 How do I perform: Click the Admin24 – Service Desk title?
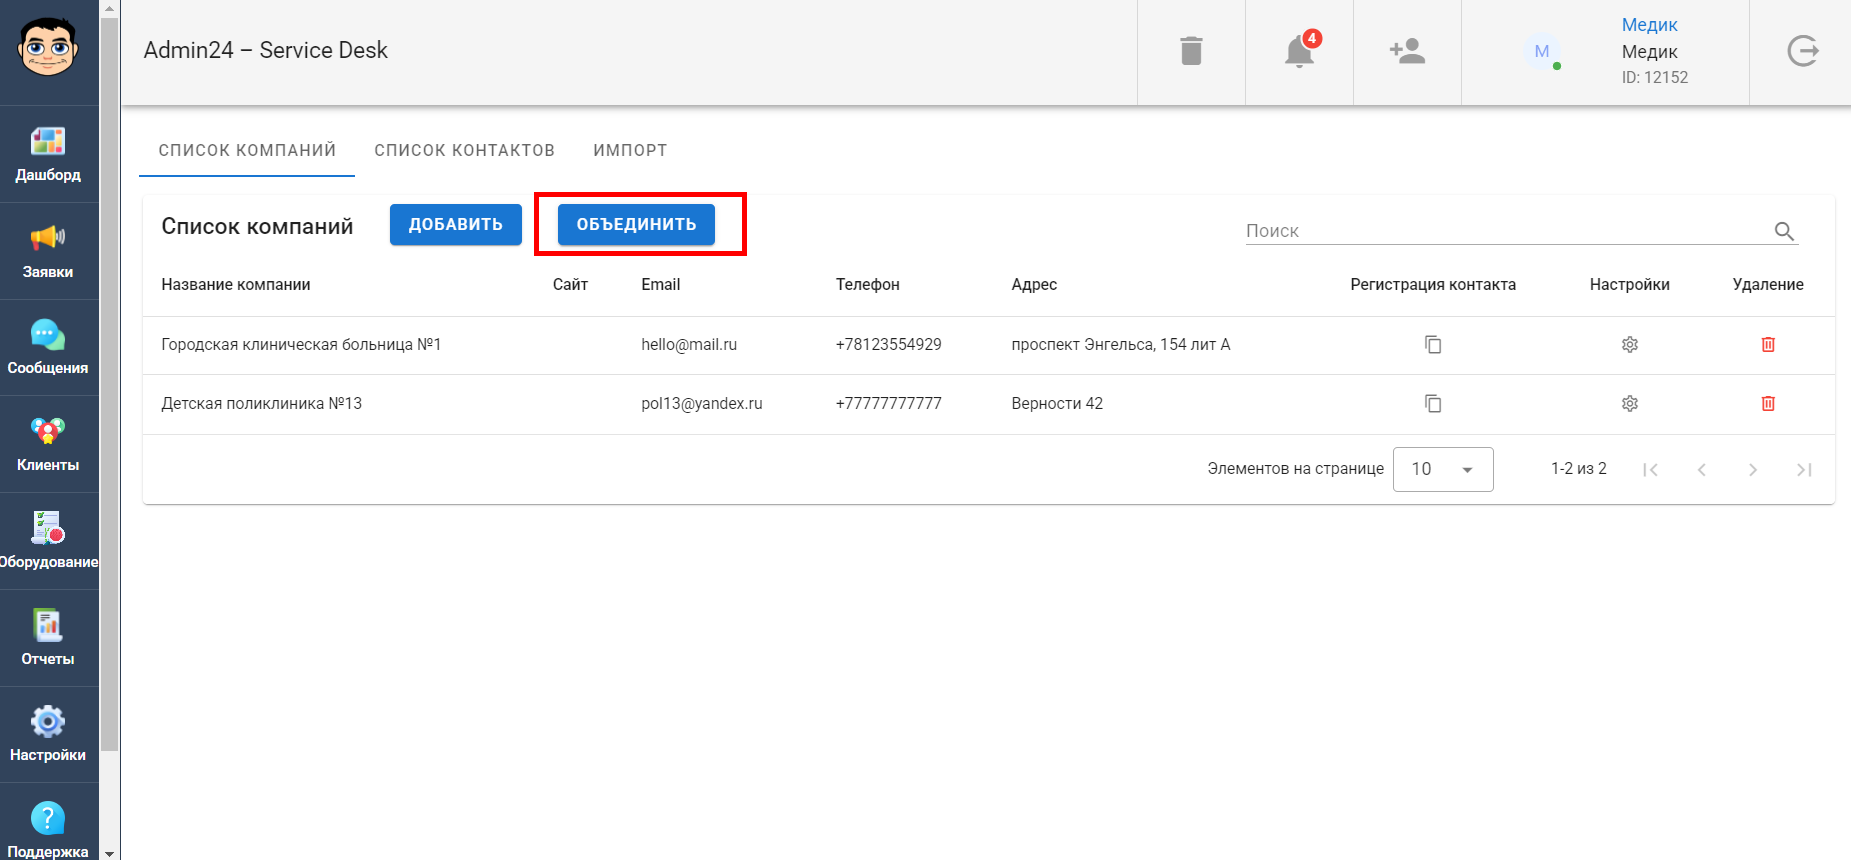click(x=265, y=50)
